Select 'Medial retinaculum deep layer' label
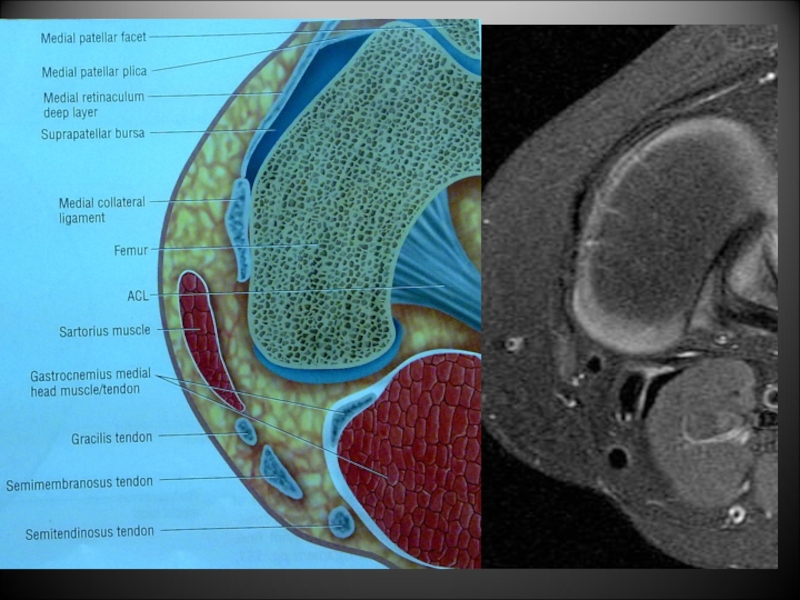The height and width of the screenshot is (600, 800). tap(94, 105)
